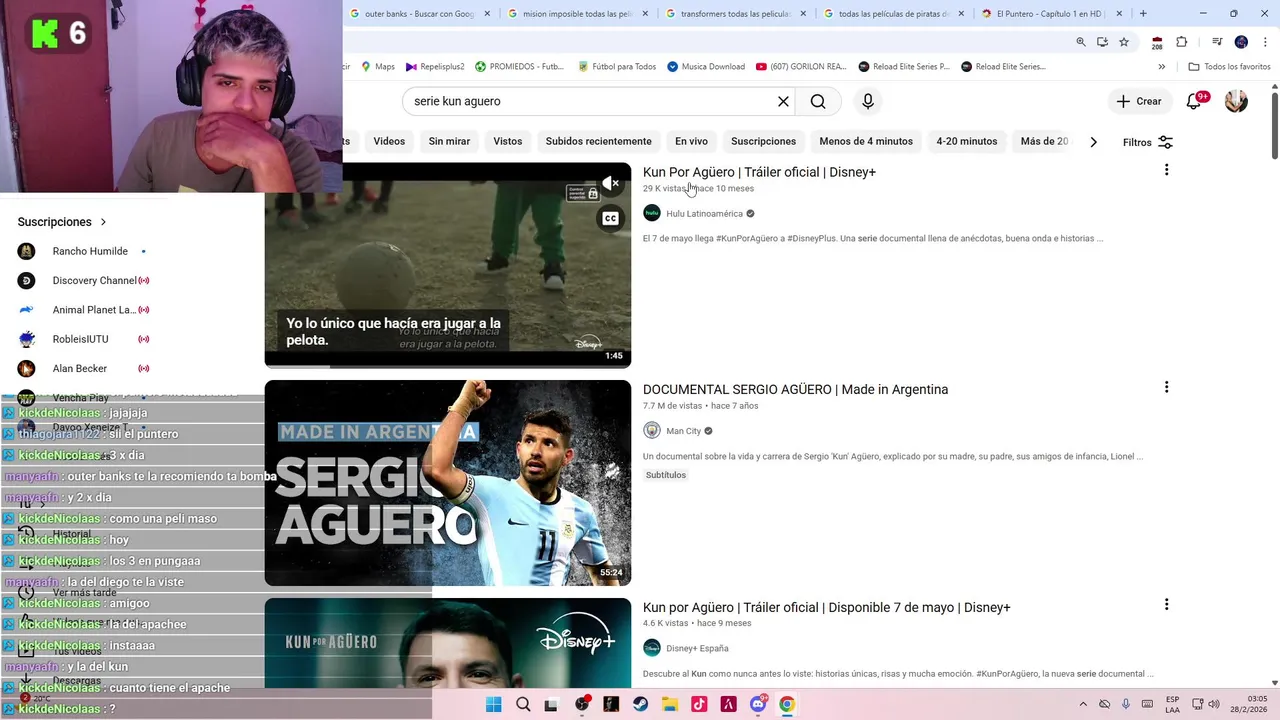
Task: Show hidden bookmarks with double chevron
Action: [1161, 67]
